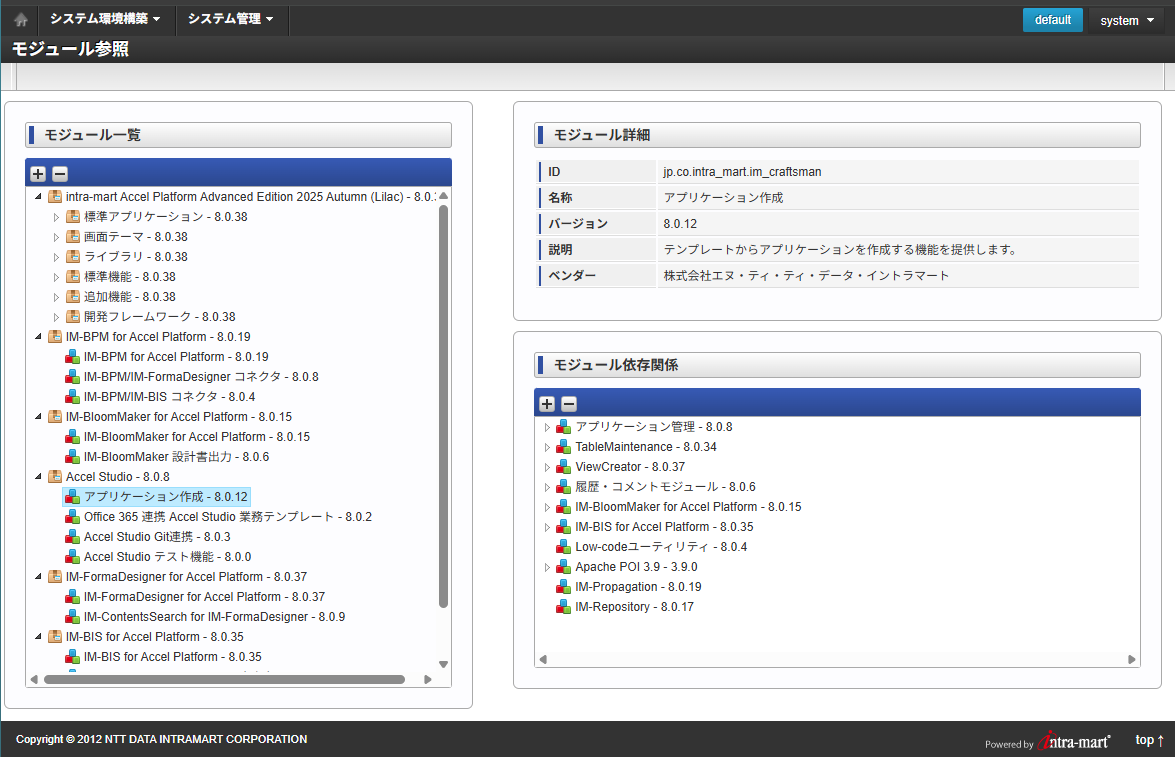Click the Apache POI 3.9 module icon
The height and width of the screenshot is (757, 1175).
564,567
